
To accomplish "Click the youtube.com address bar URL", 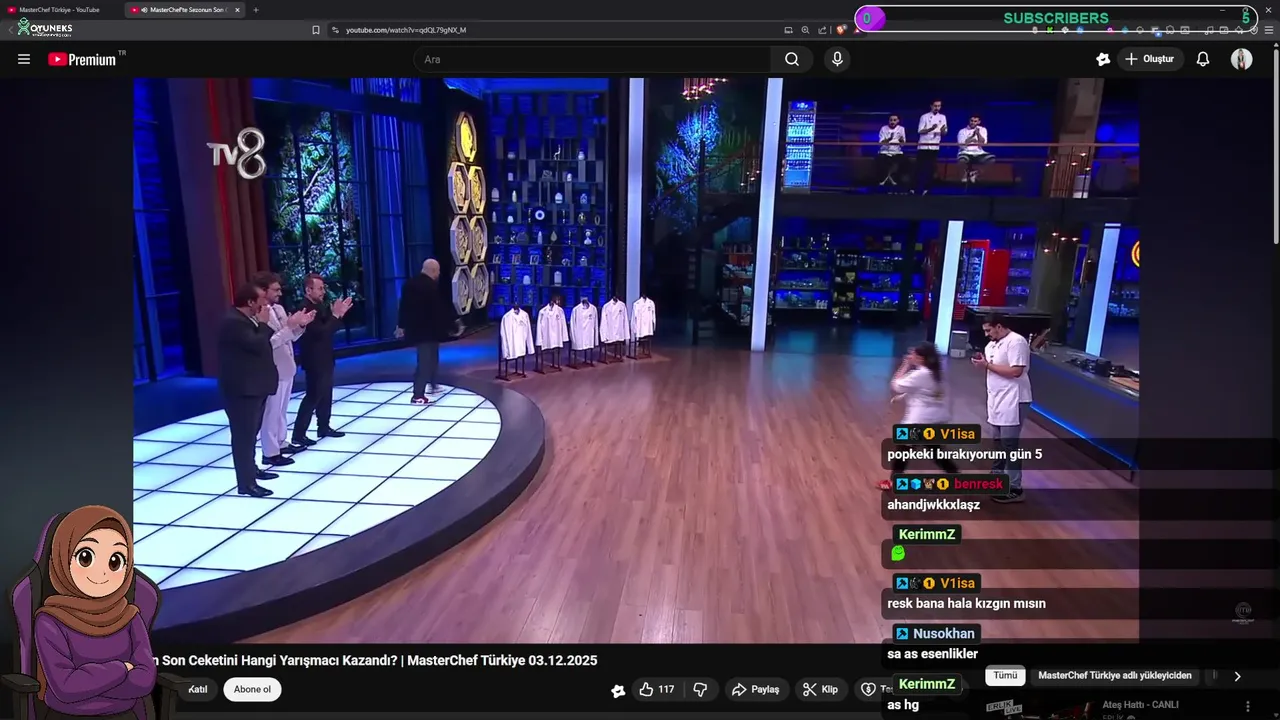I will [406, 30].
